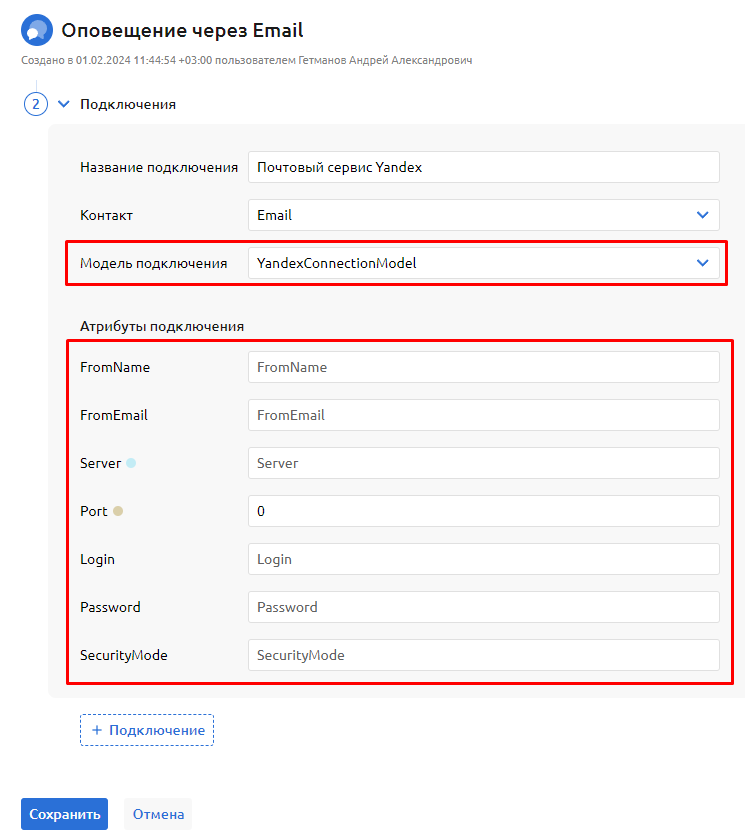Click the Port number field
Image resolution: width=745 pixels, height=838 pixels.
(x=483, y=511)
